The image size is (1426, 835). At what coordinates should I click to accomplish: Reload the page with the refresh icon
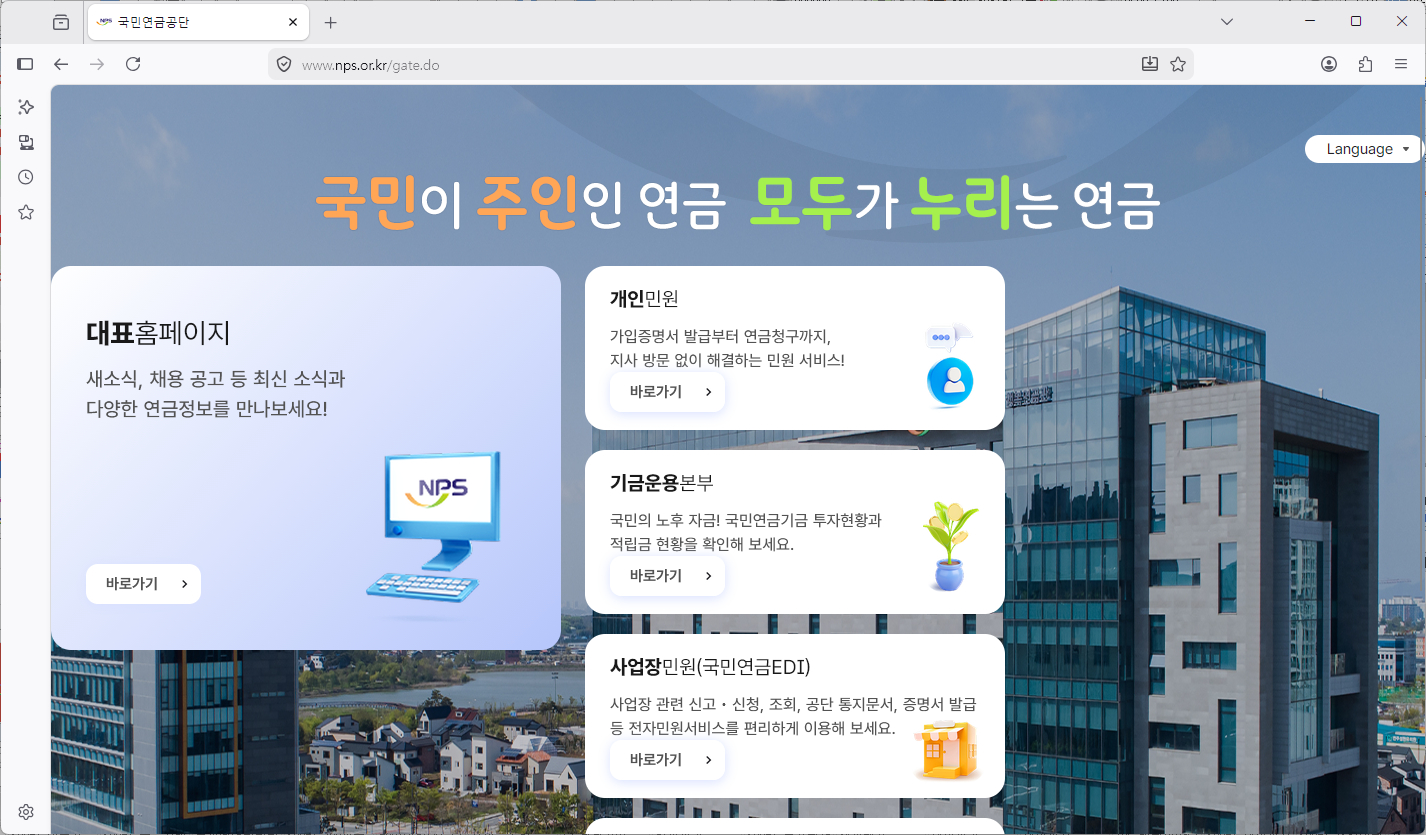coord(133,64)
